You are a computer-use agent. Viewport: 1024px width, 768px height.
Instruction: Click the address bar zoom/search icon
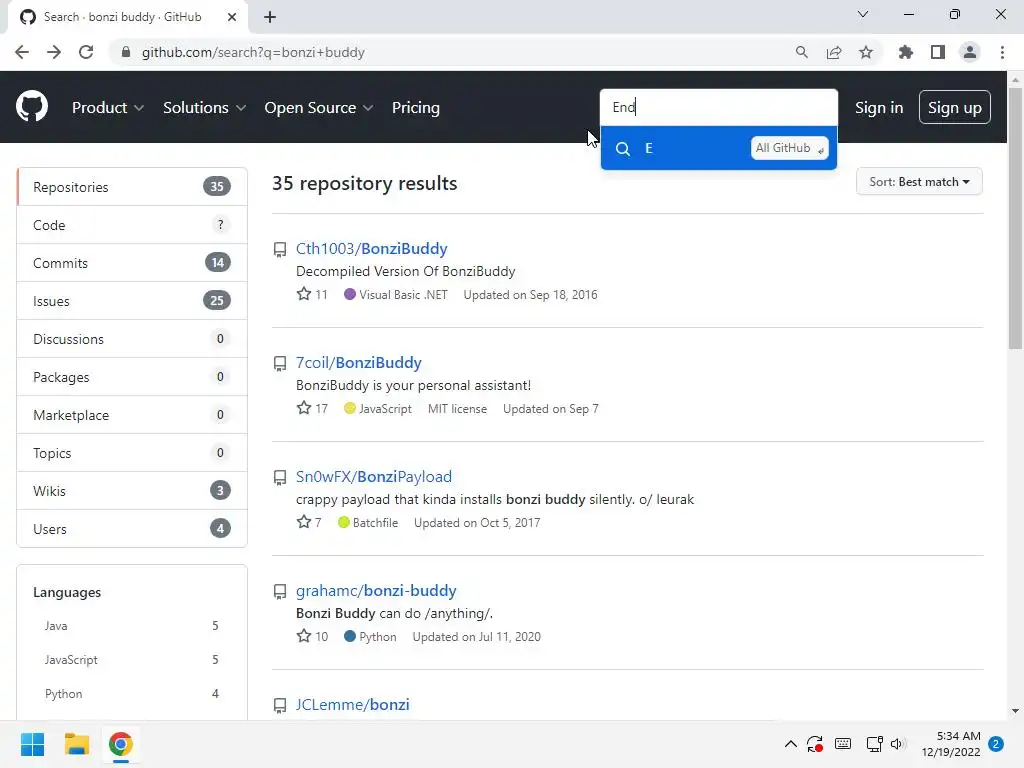801,52
